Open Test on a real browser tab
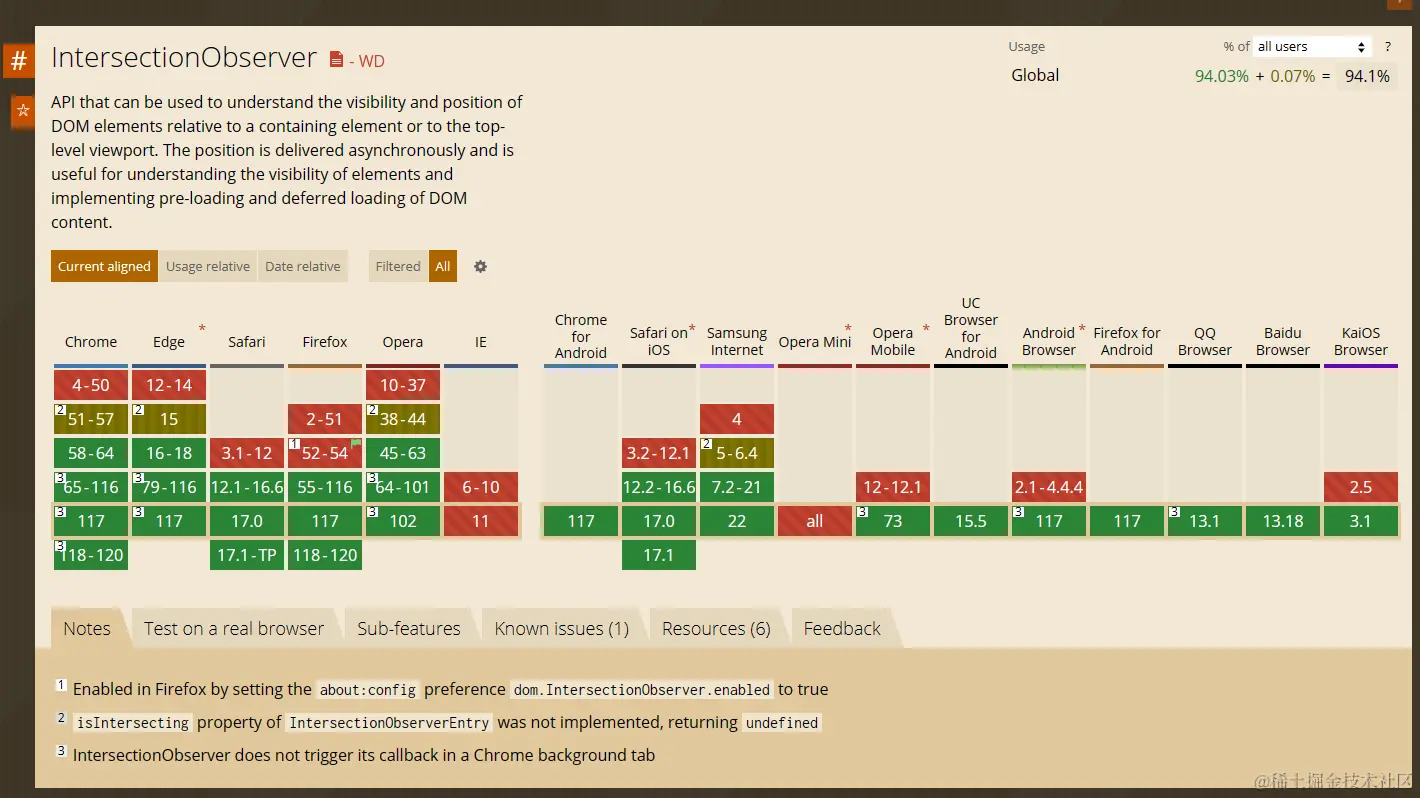The height and width of the screenshot is (798, 1420). 234,628
